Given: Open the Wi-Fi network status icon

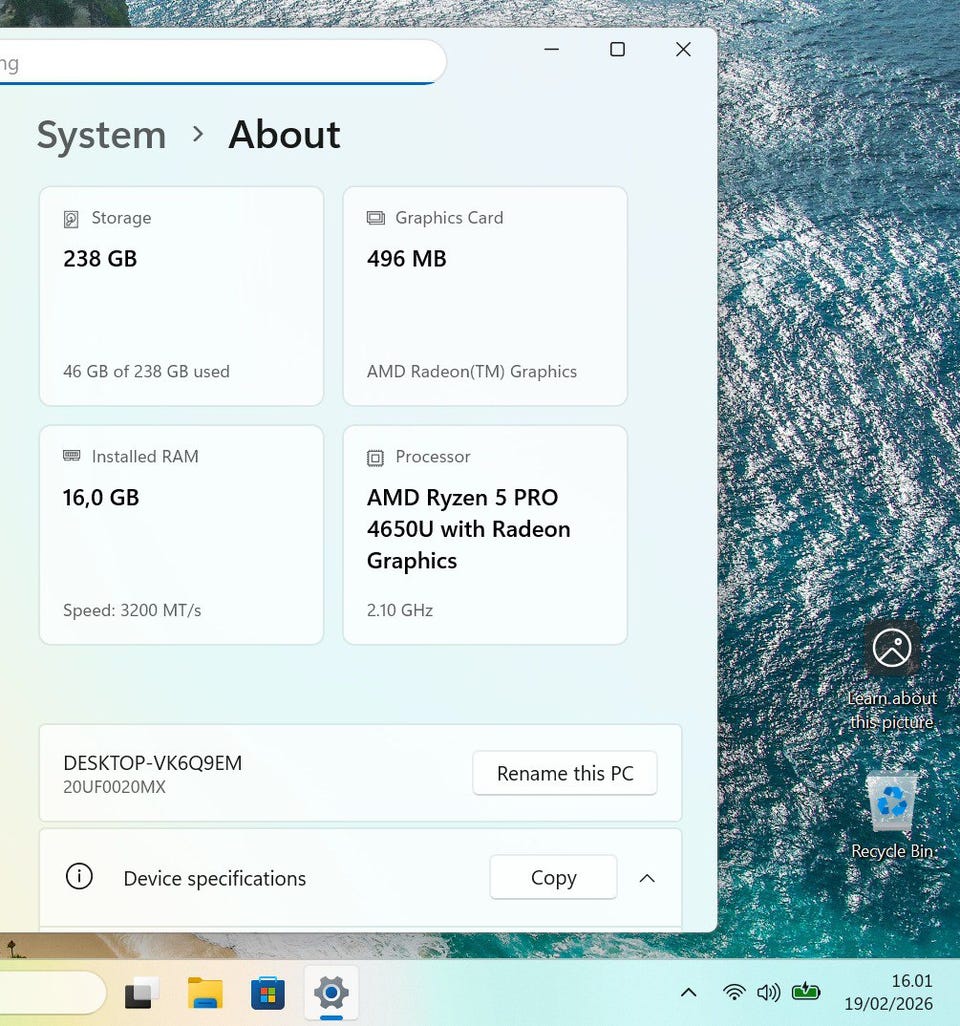Looking at the screenshot, I should click(x=734, y=993).
